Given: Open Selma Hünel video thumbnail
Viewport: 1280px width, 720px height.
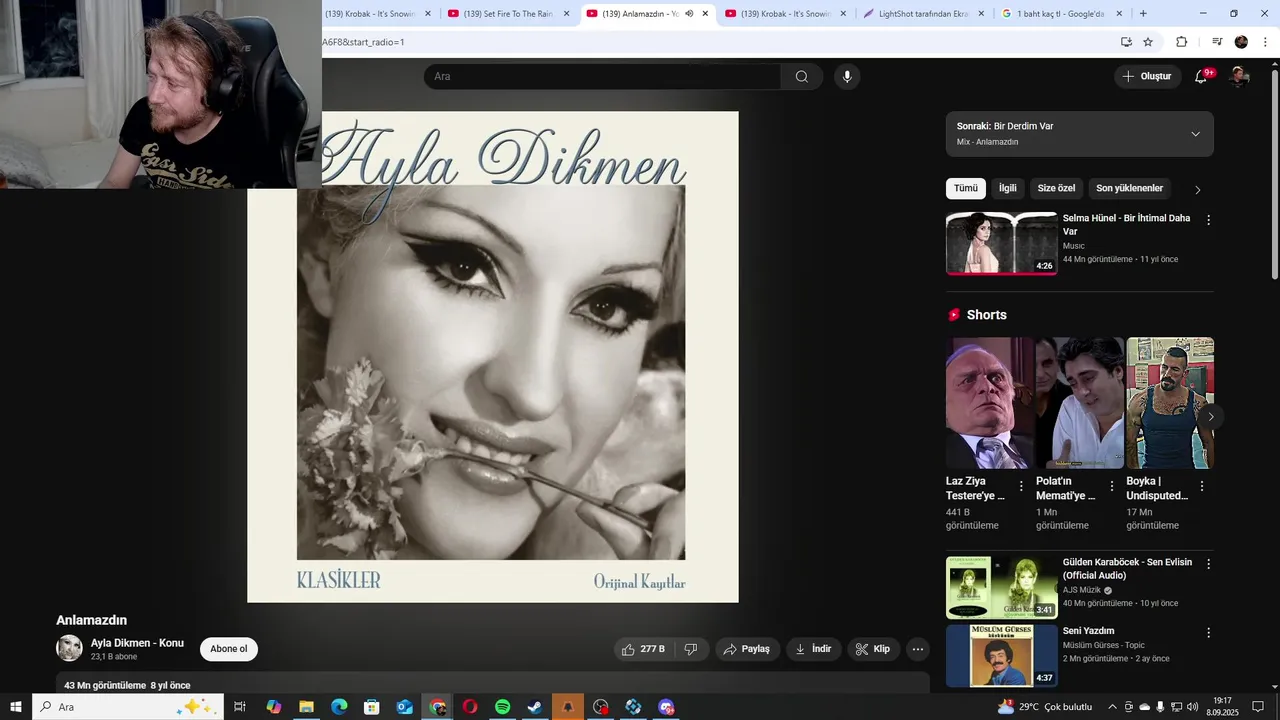Looking at the screenshot, I should pyautogui.click(x=1001, y=243).
